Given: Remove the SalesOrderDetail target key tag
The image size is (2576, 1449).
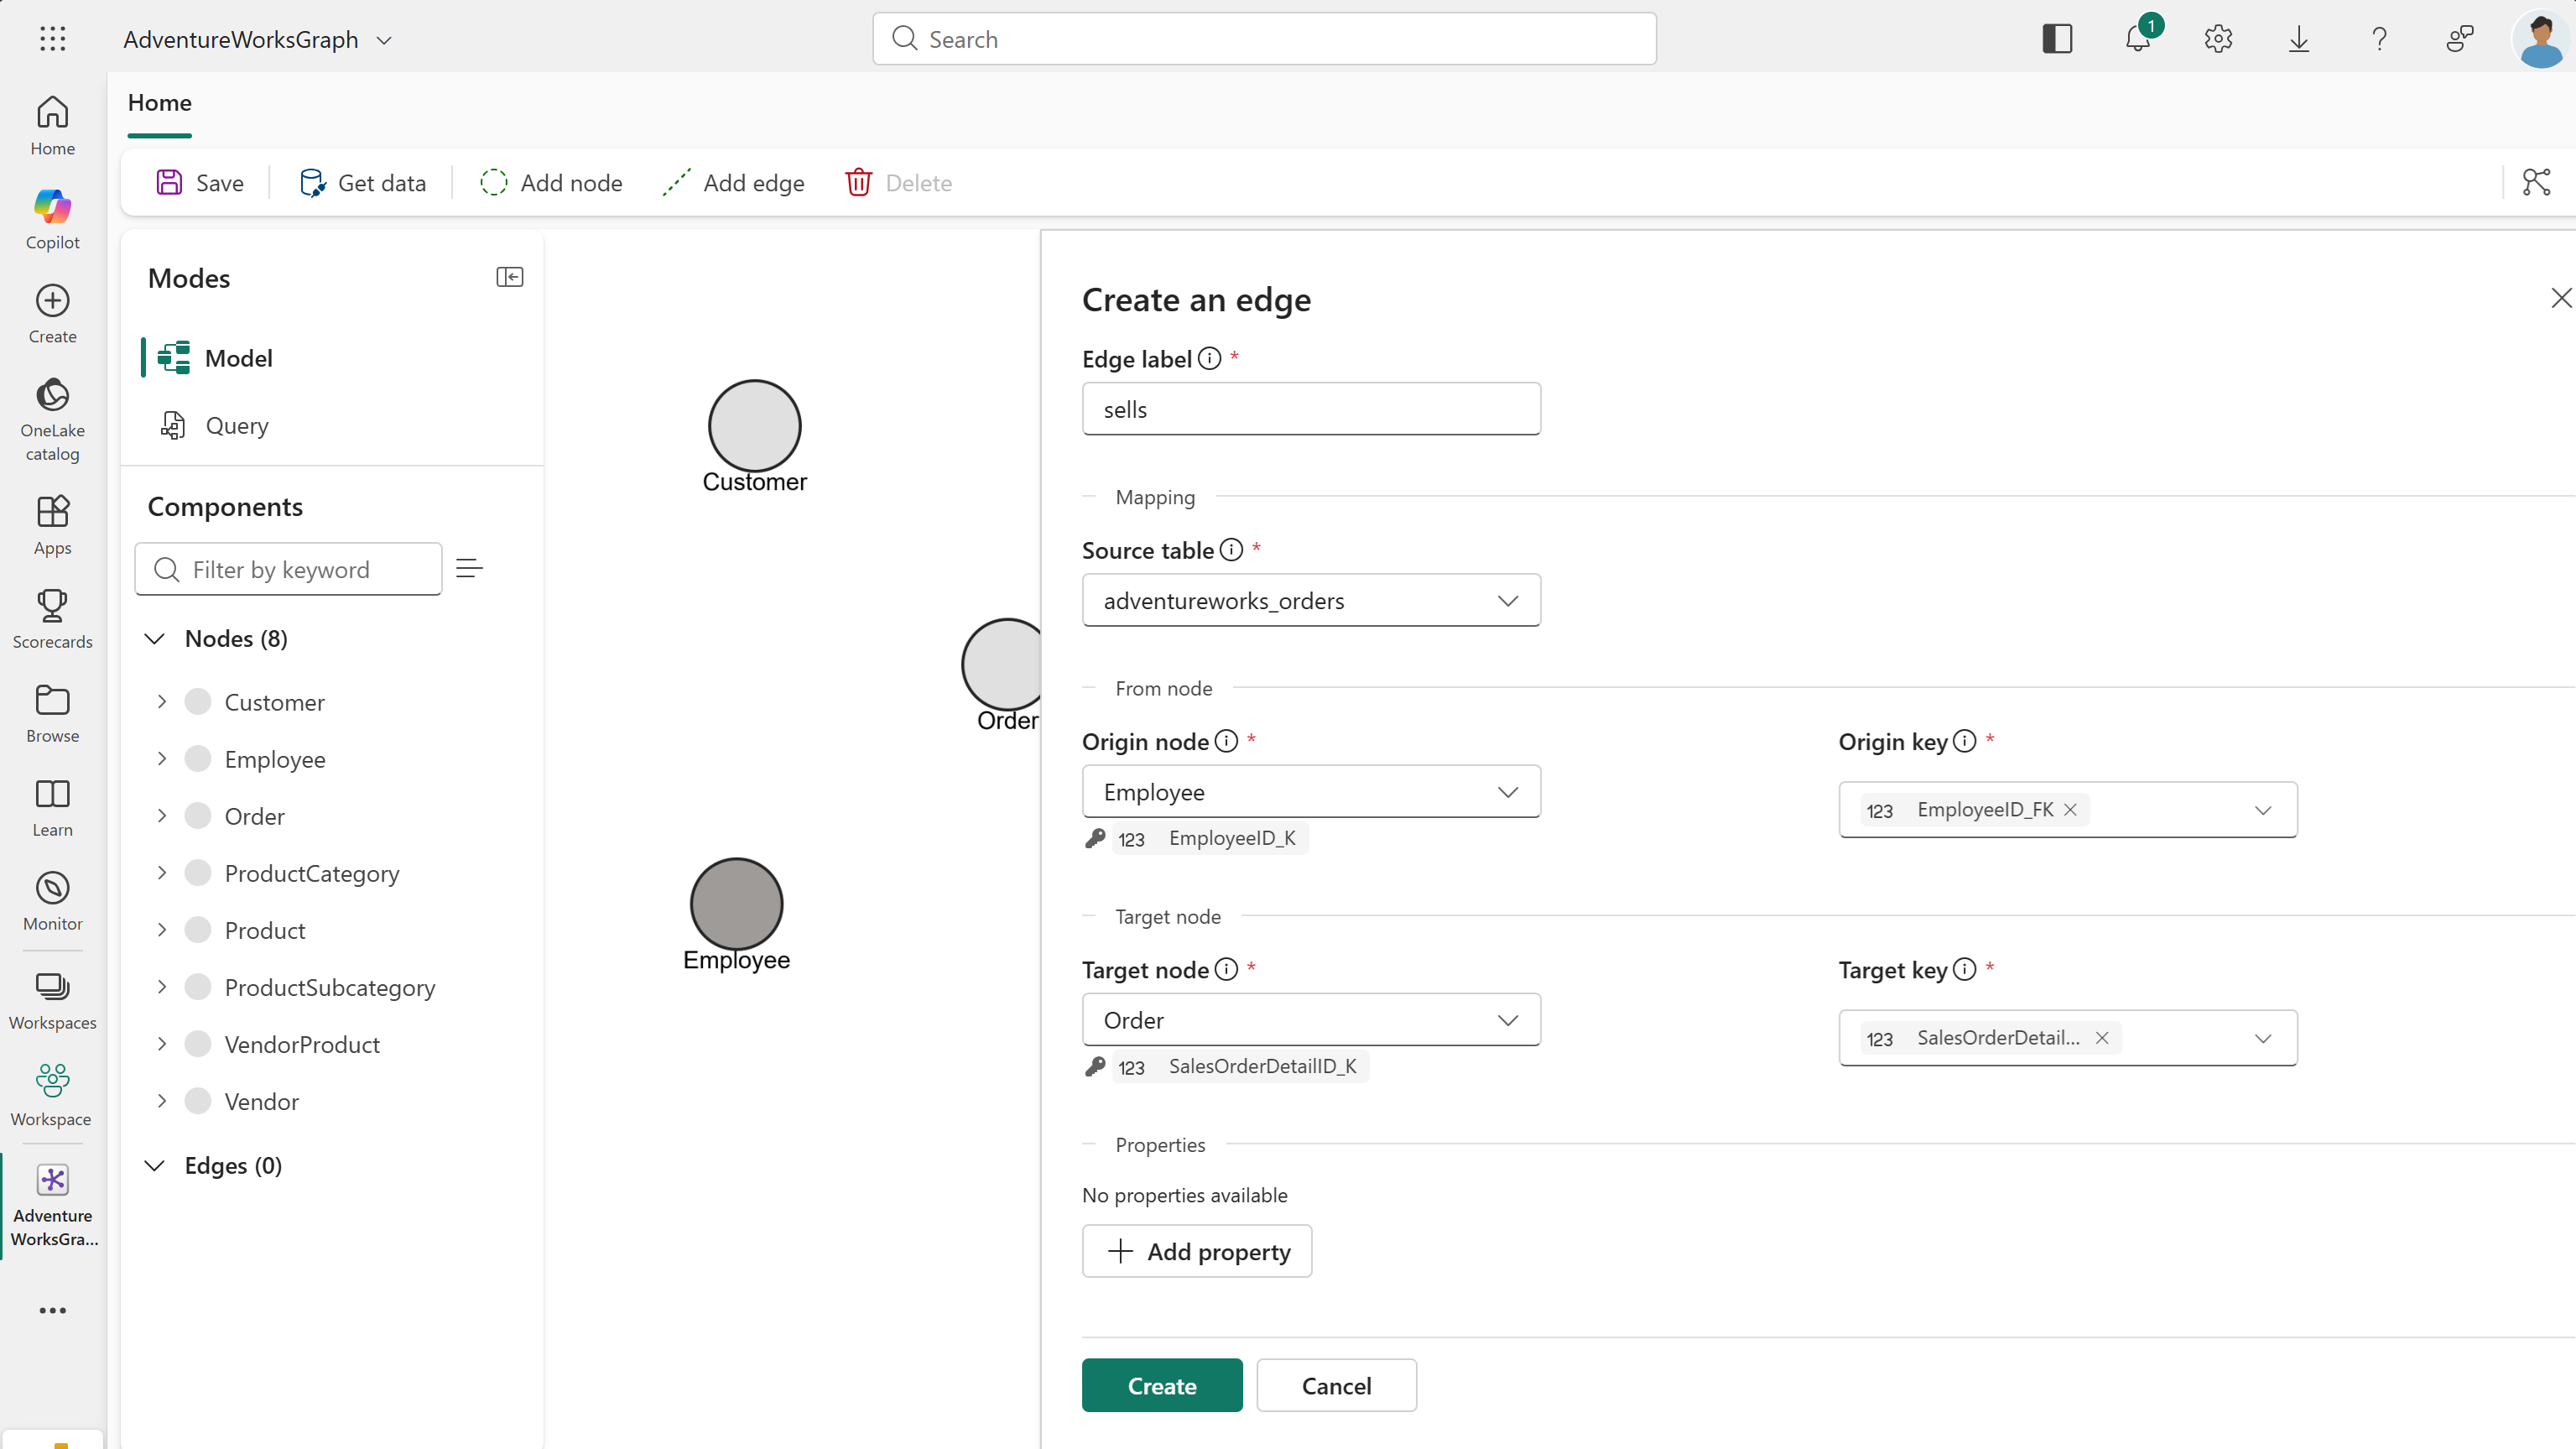Looking at the screenshot, I should click(2103, 1038).
